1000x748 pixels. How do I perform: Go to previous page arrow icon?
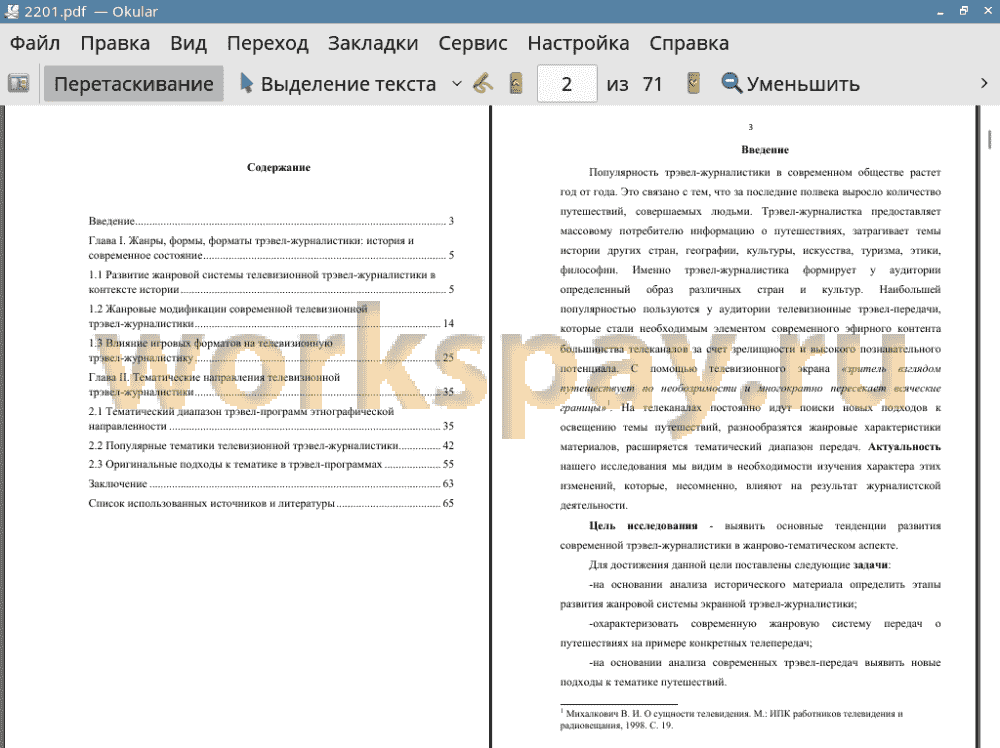click(516, 84)
